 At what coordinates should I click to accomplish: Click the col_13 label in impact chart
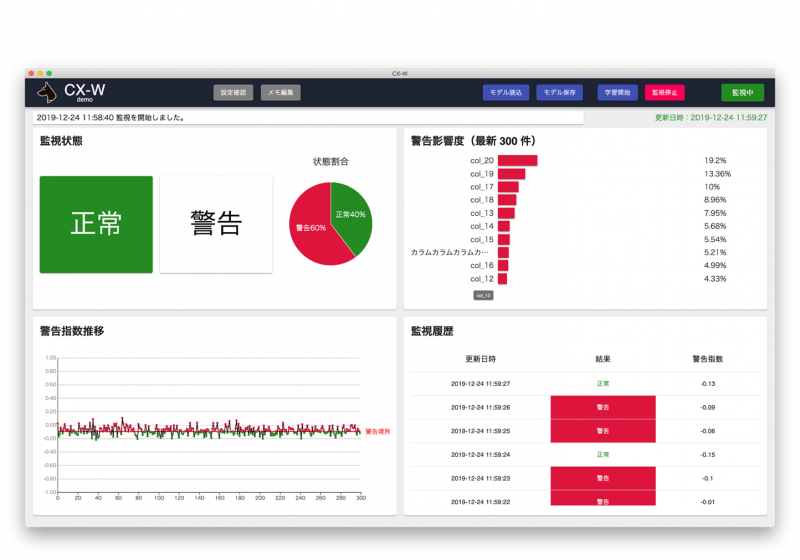pyautogui.click(x=482, y=213)
